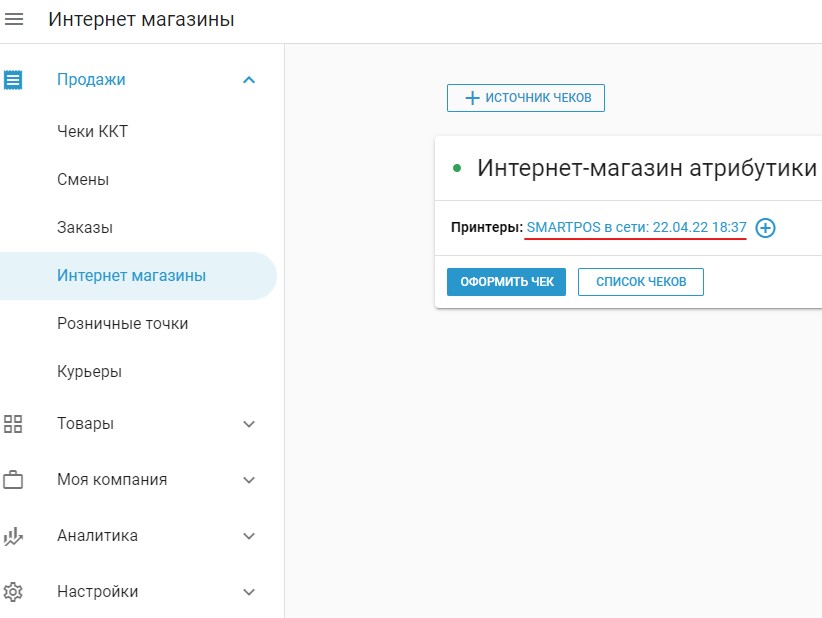Collapse the Продажи section chevron
Viewport: 822px width, 618px height.
coord(249,80)
